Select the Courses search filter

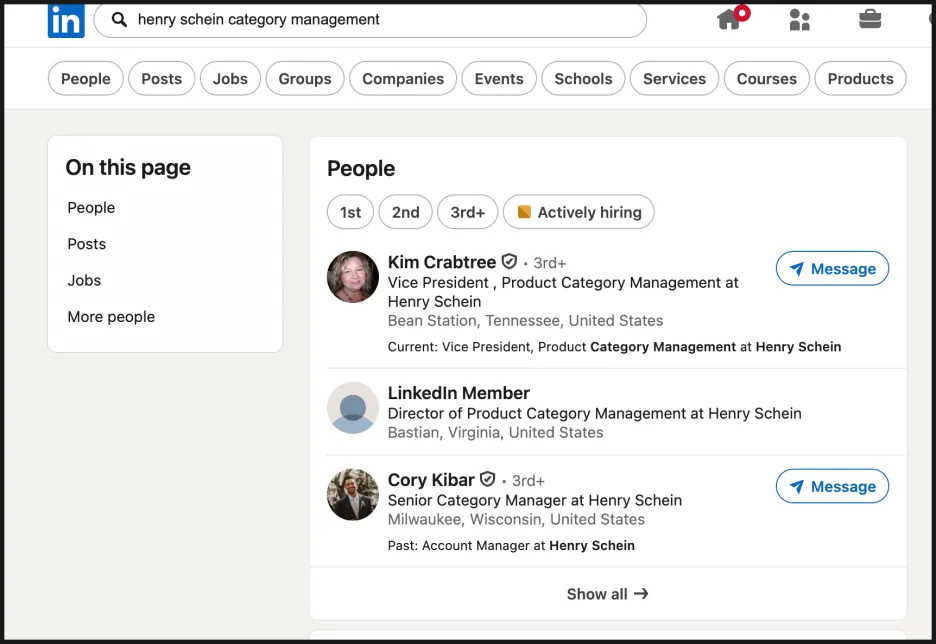(766, 78)
